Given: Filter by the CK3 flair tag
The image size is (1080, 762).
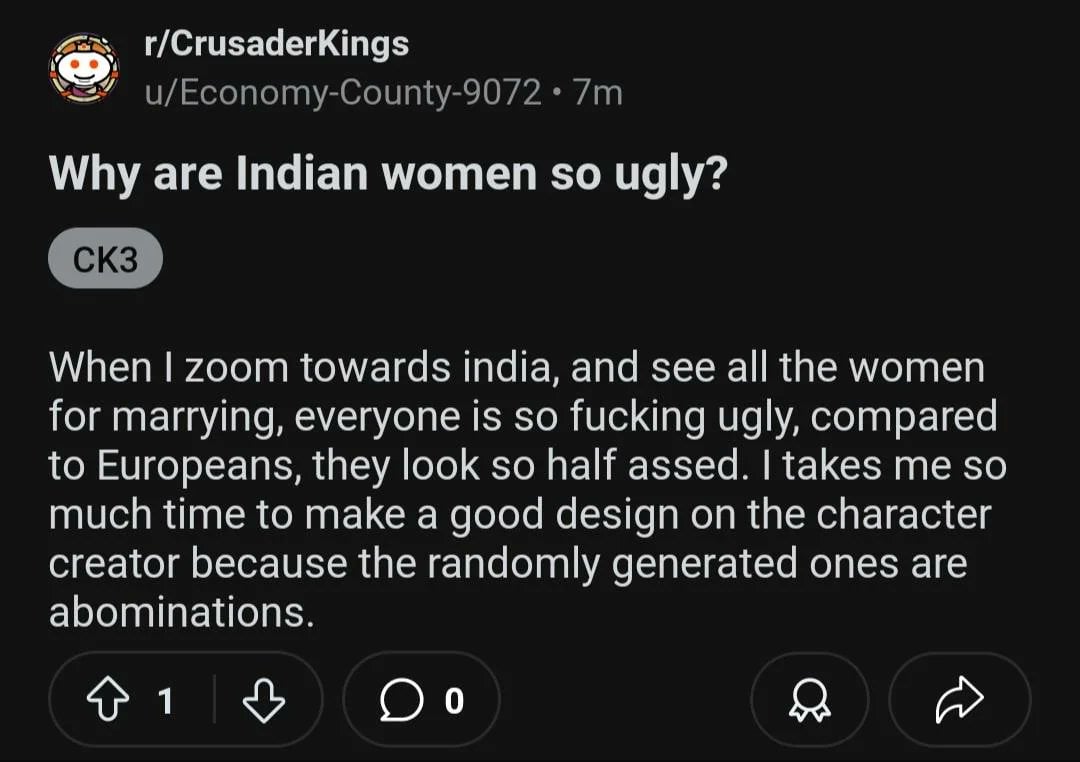Looking at the screenshot, I should 105,258.
